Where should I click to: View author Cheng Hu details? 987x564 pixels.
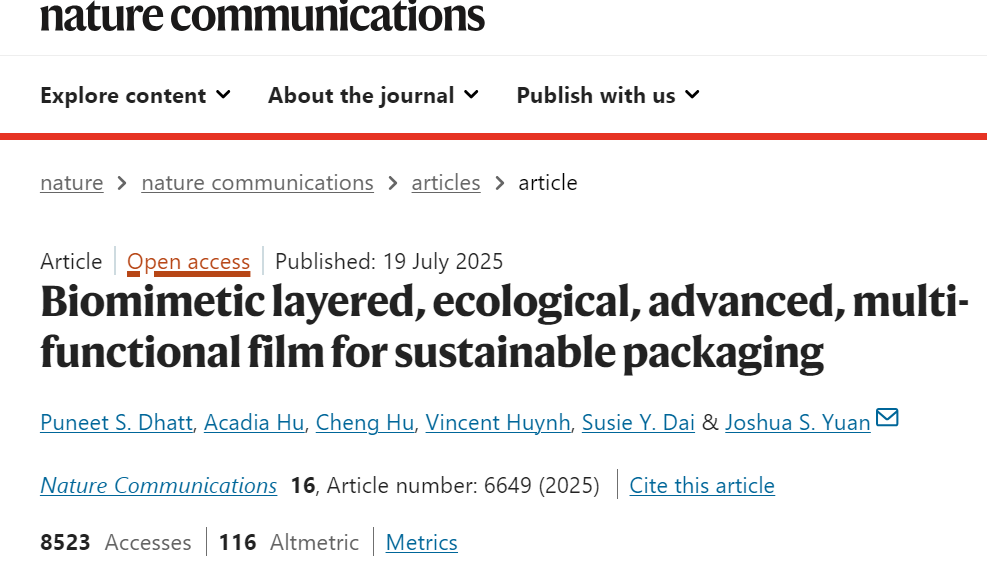click(364, 423)
